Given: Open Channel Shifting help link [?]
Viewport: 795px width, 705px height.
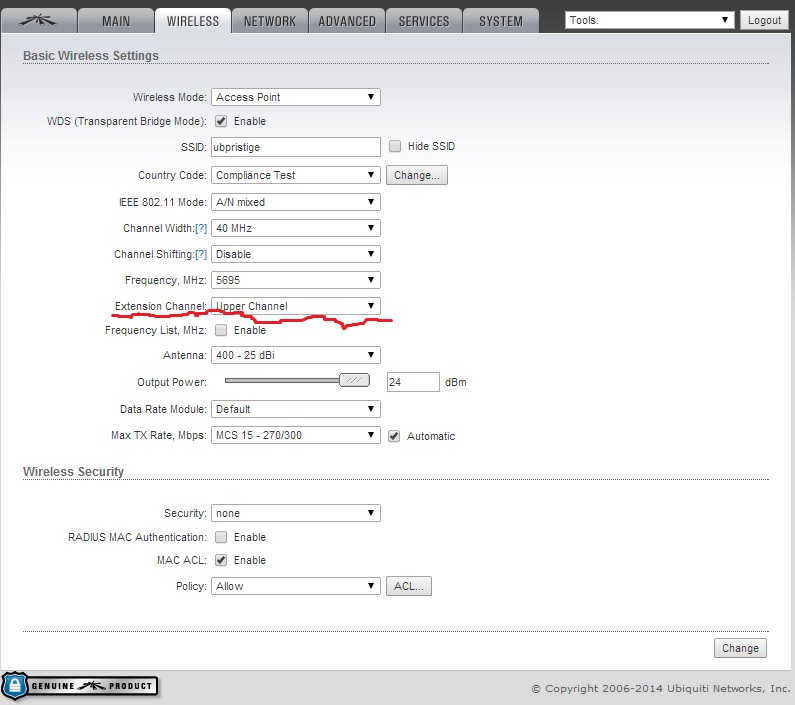Looking at the screenshot, I should click(x=201, y=254).
